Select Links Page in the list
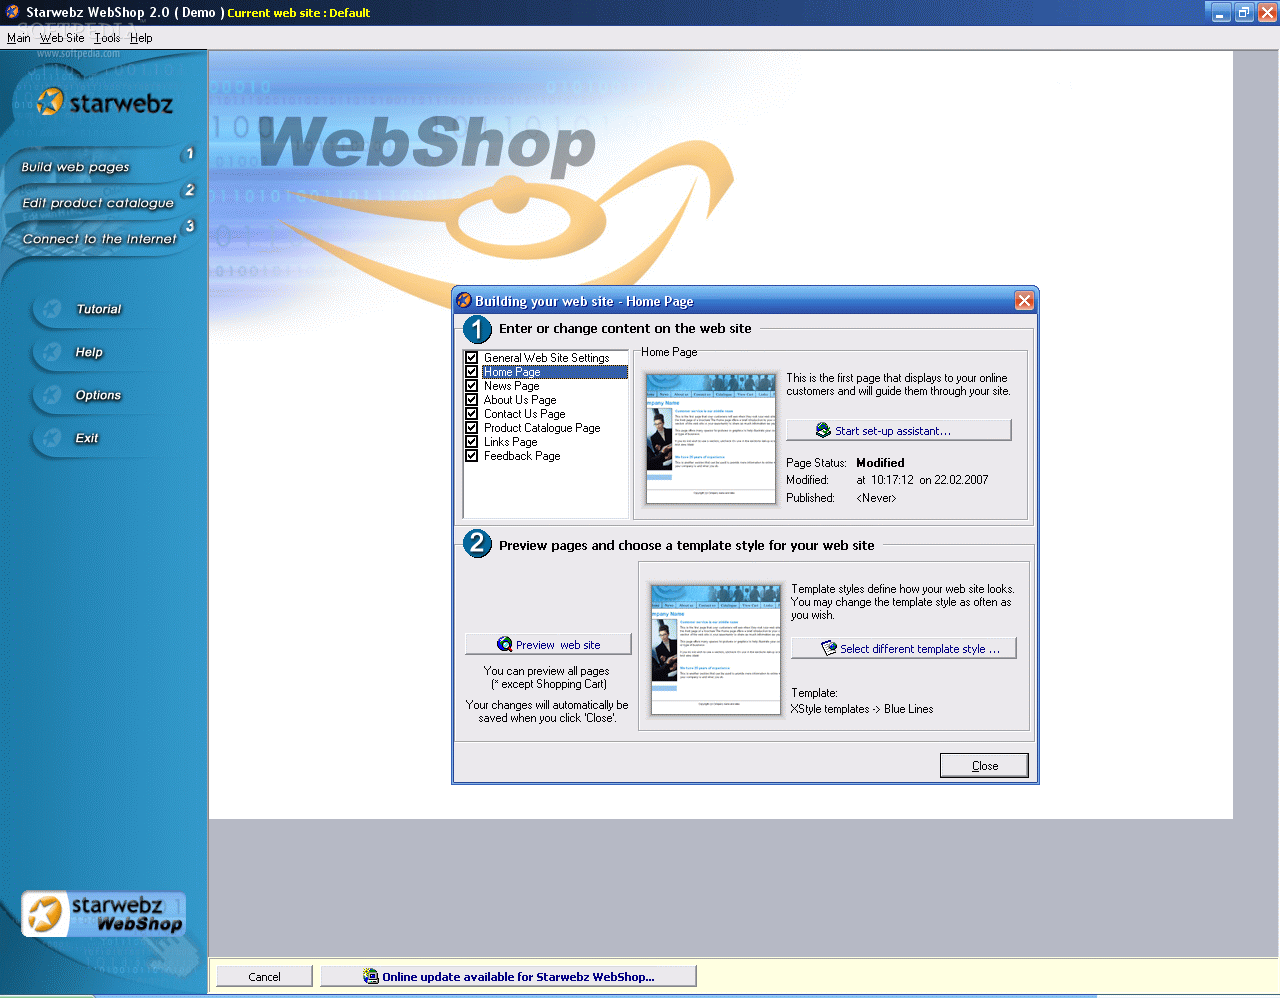 [510, 442]
